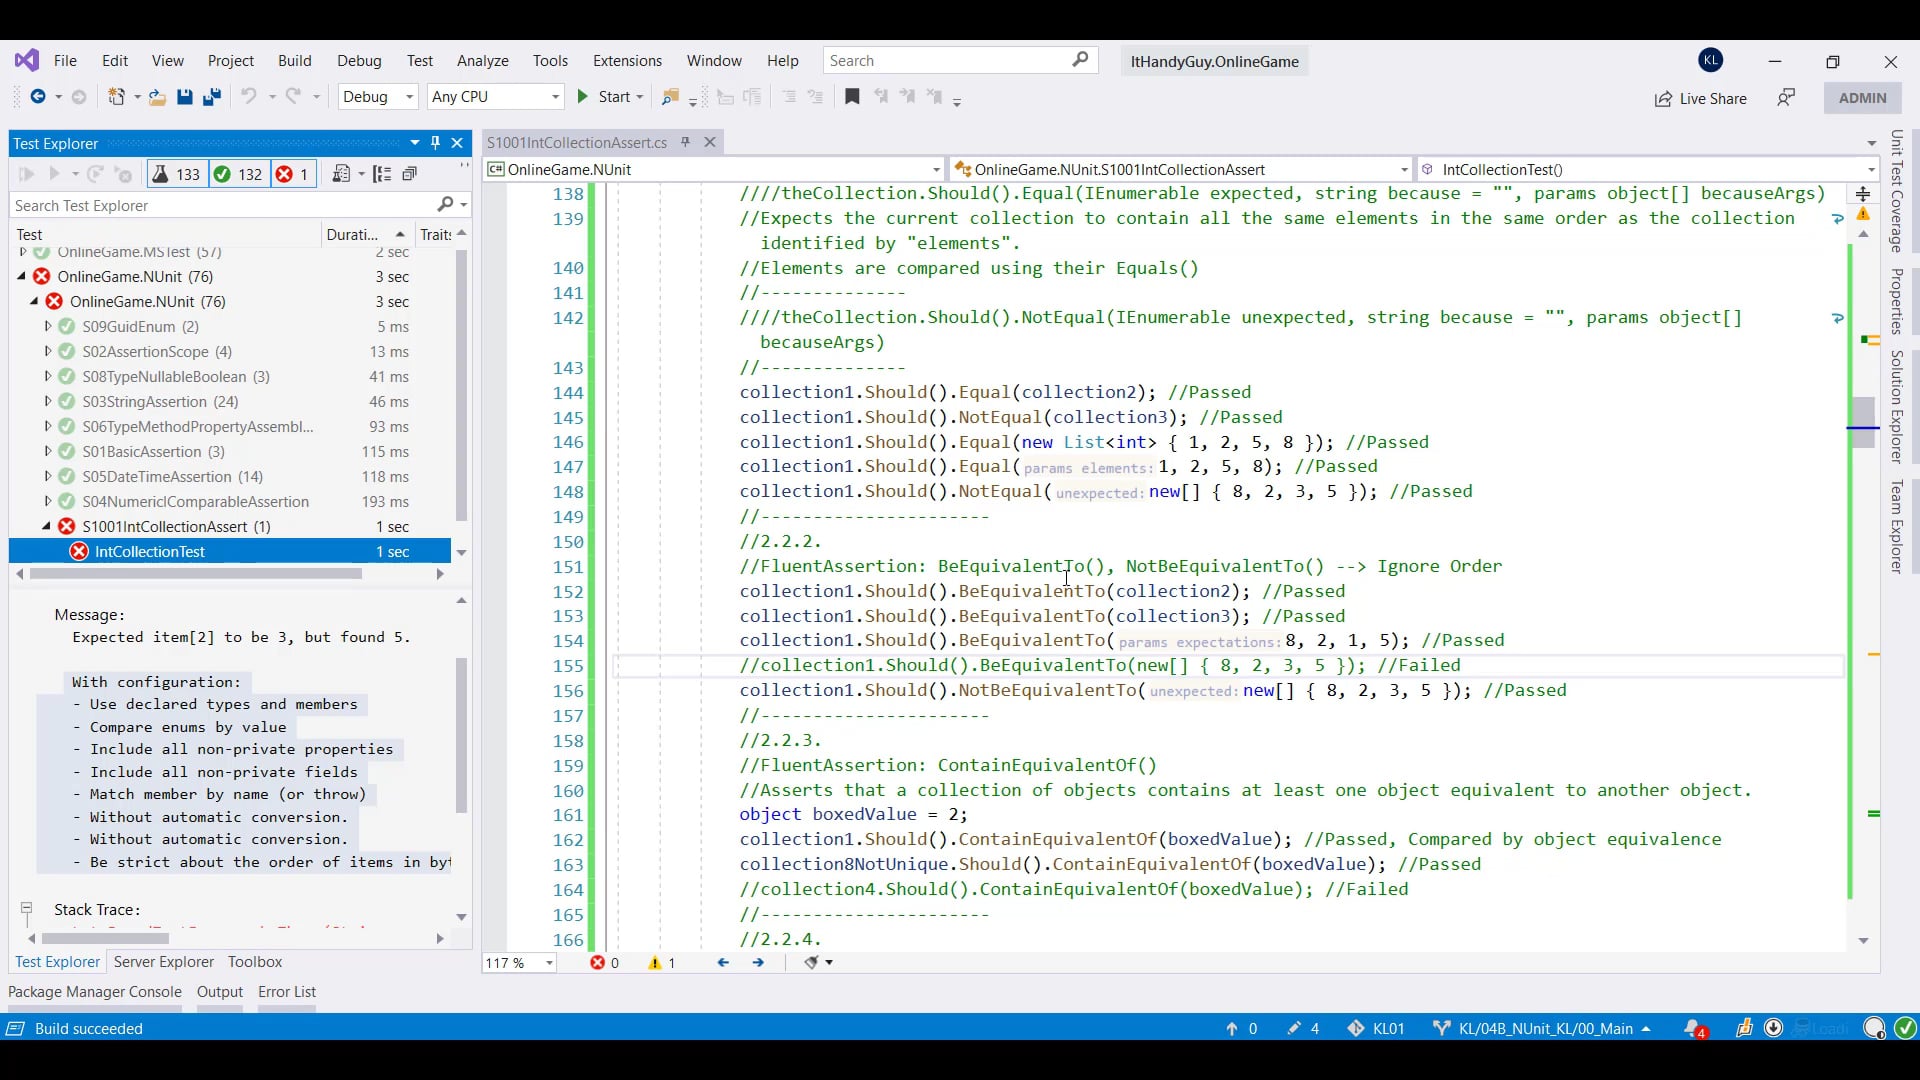Open the Debug configuration dropdown
This screenshot has height=1080, width=1920.
tap(378, 97)
